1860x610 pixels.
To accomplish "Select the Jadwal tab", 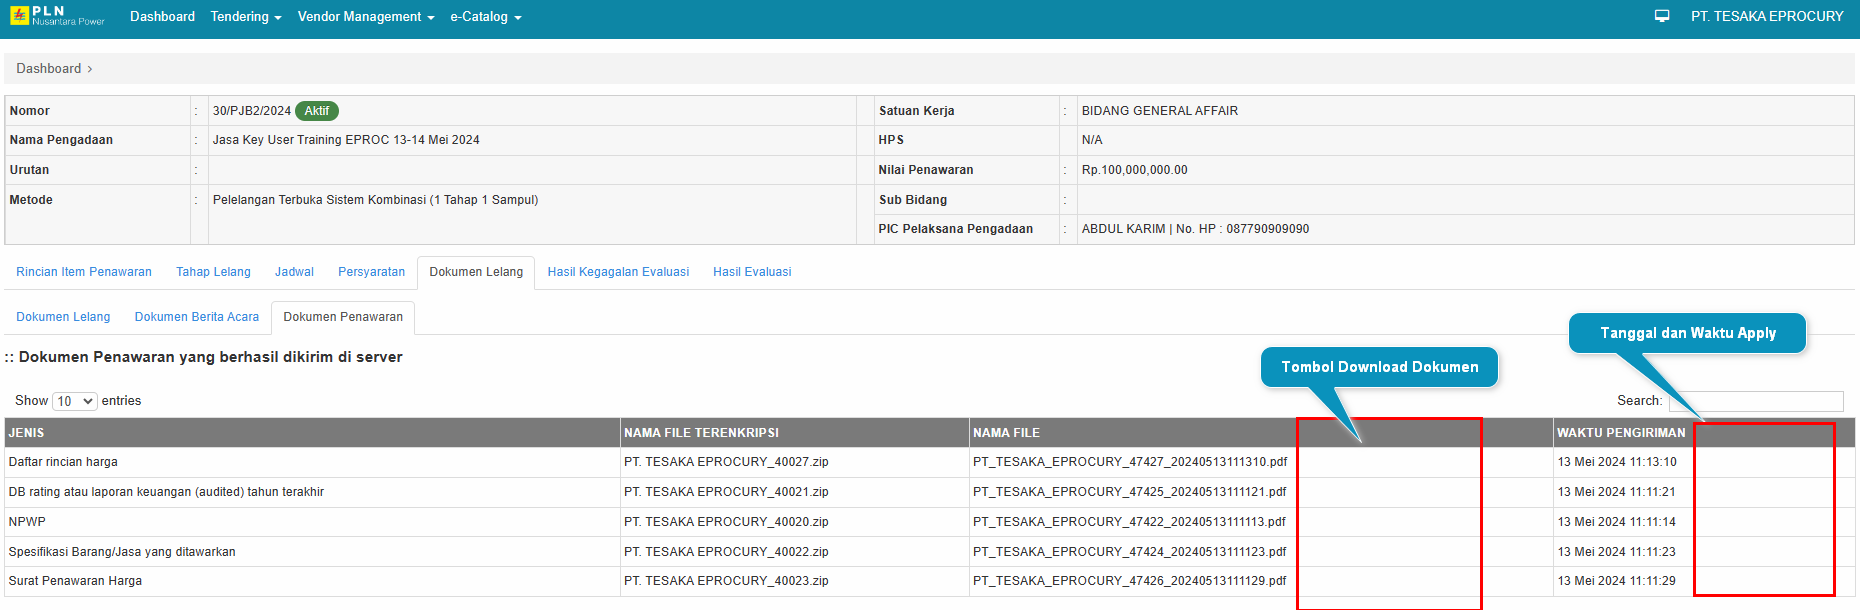I will click(294, 272).
